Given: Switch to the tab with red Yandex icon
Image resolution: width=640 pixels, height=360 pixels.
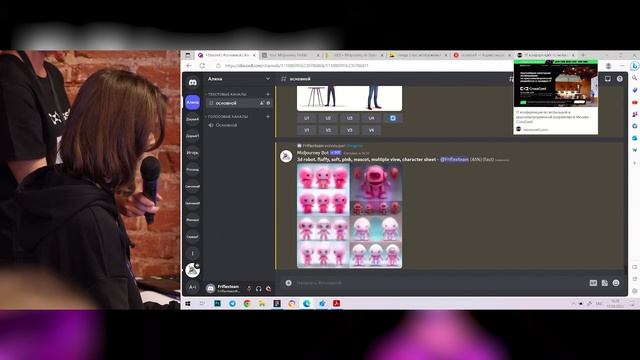Looking at the screenshot, I should tap(483, 55).
